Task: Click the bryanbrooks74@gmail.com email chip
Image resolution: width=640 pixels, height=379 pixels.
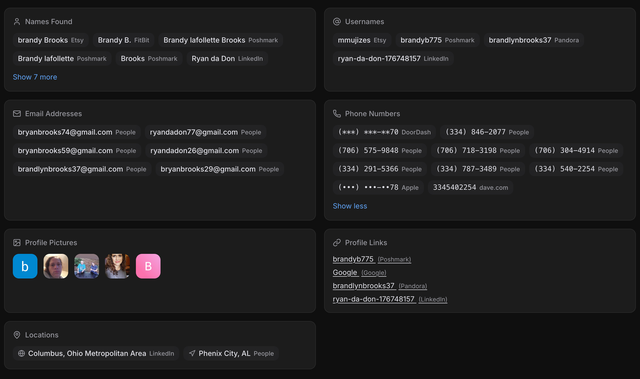Action: (77, 132)
